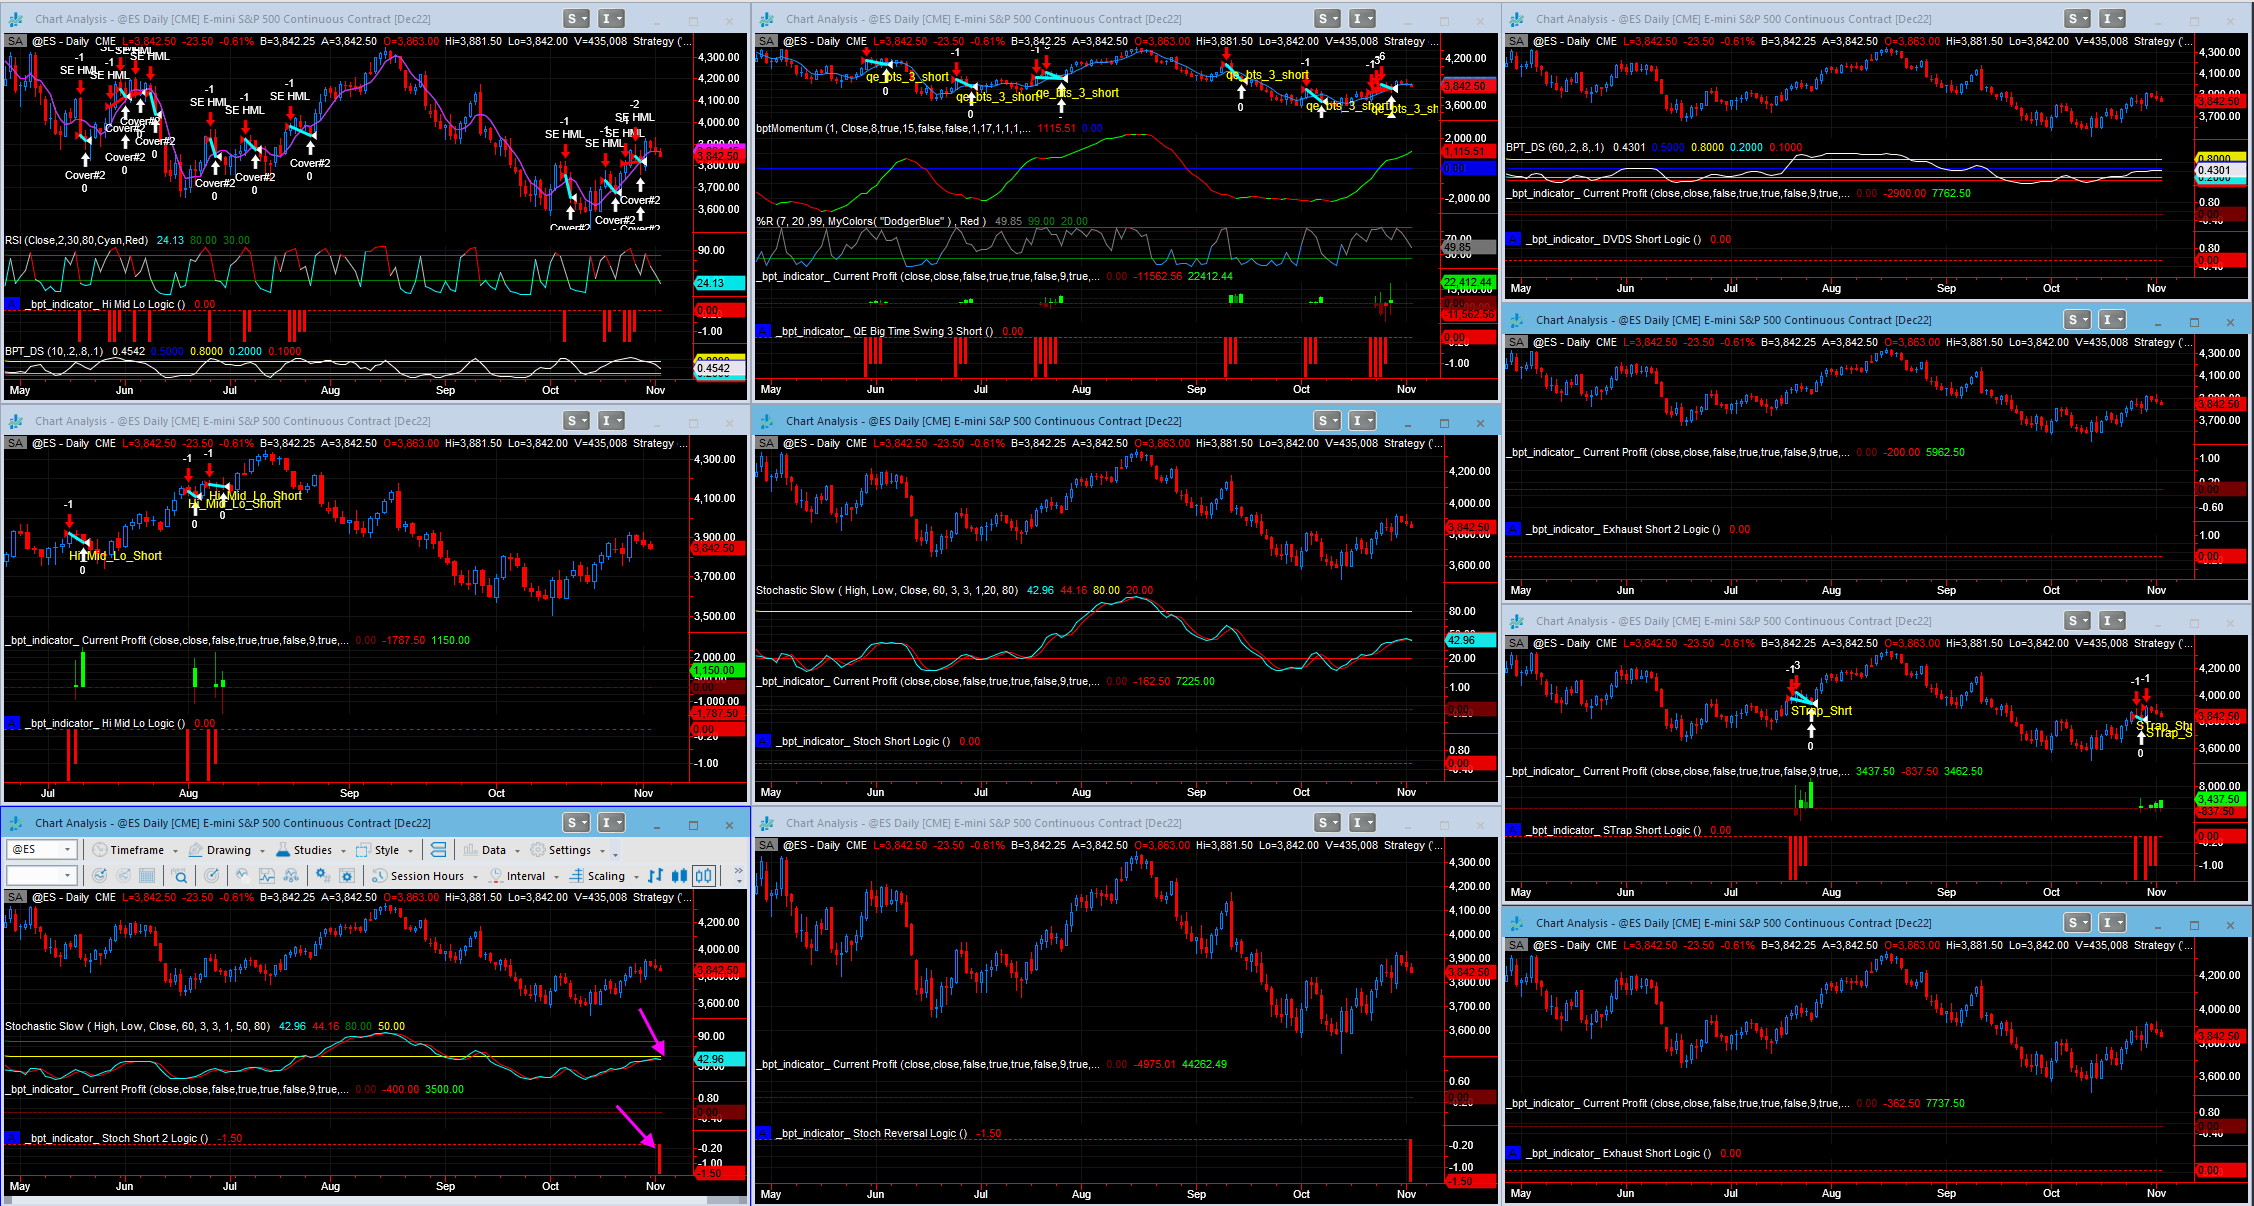Expand the Timeframe dropdown arrow
Viewport: 2254px width, 1206px height.
[x=175, y=851]
